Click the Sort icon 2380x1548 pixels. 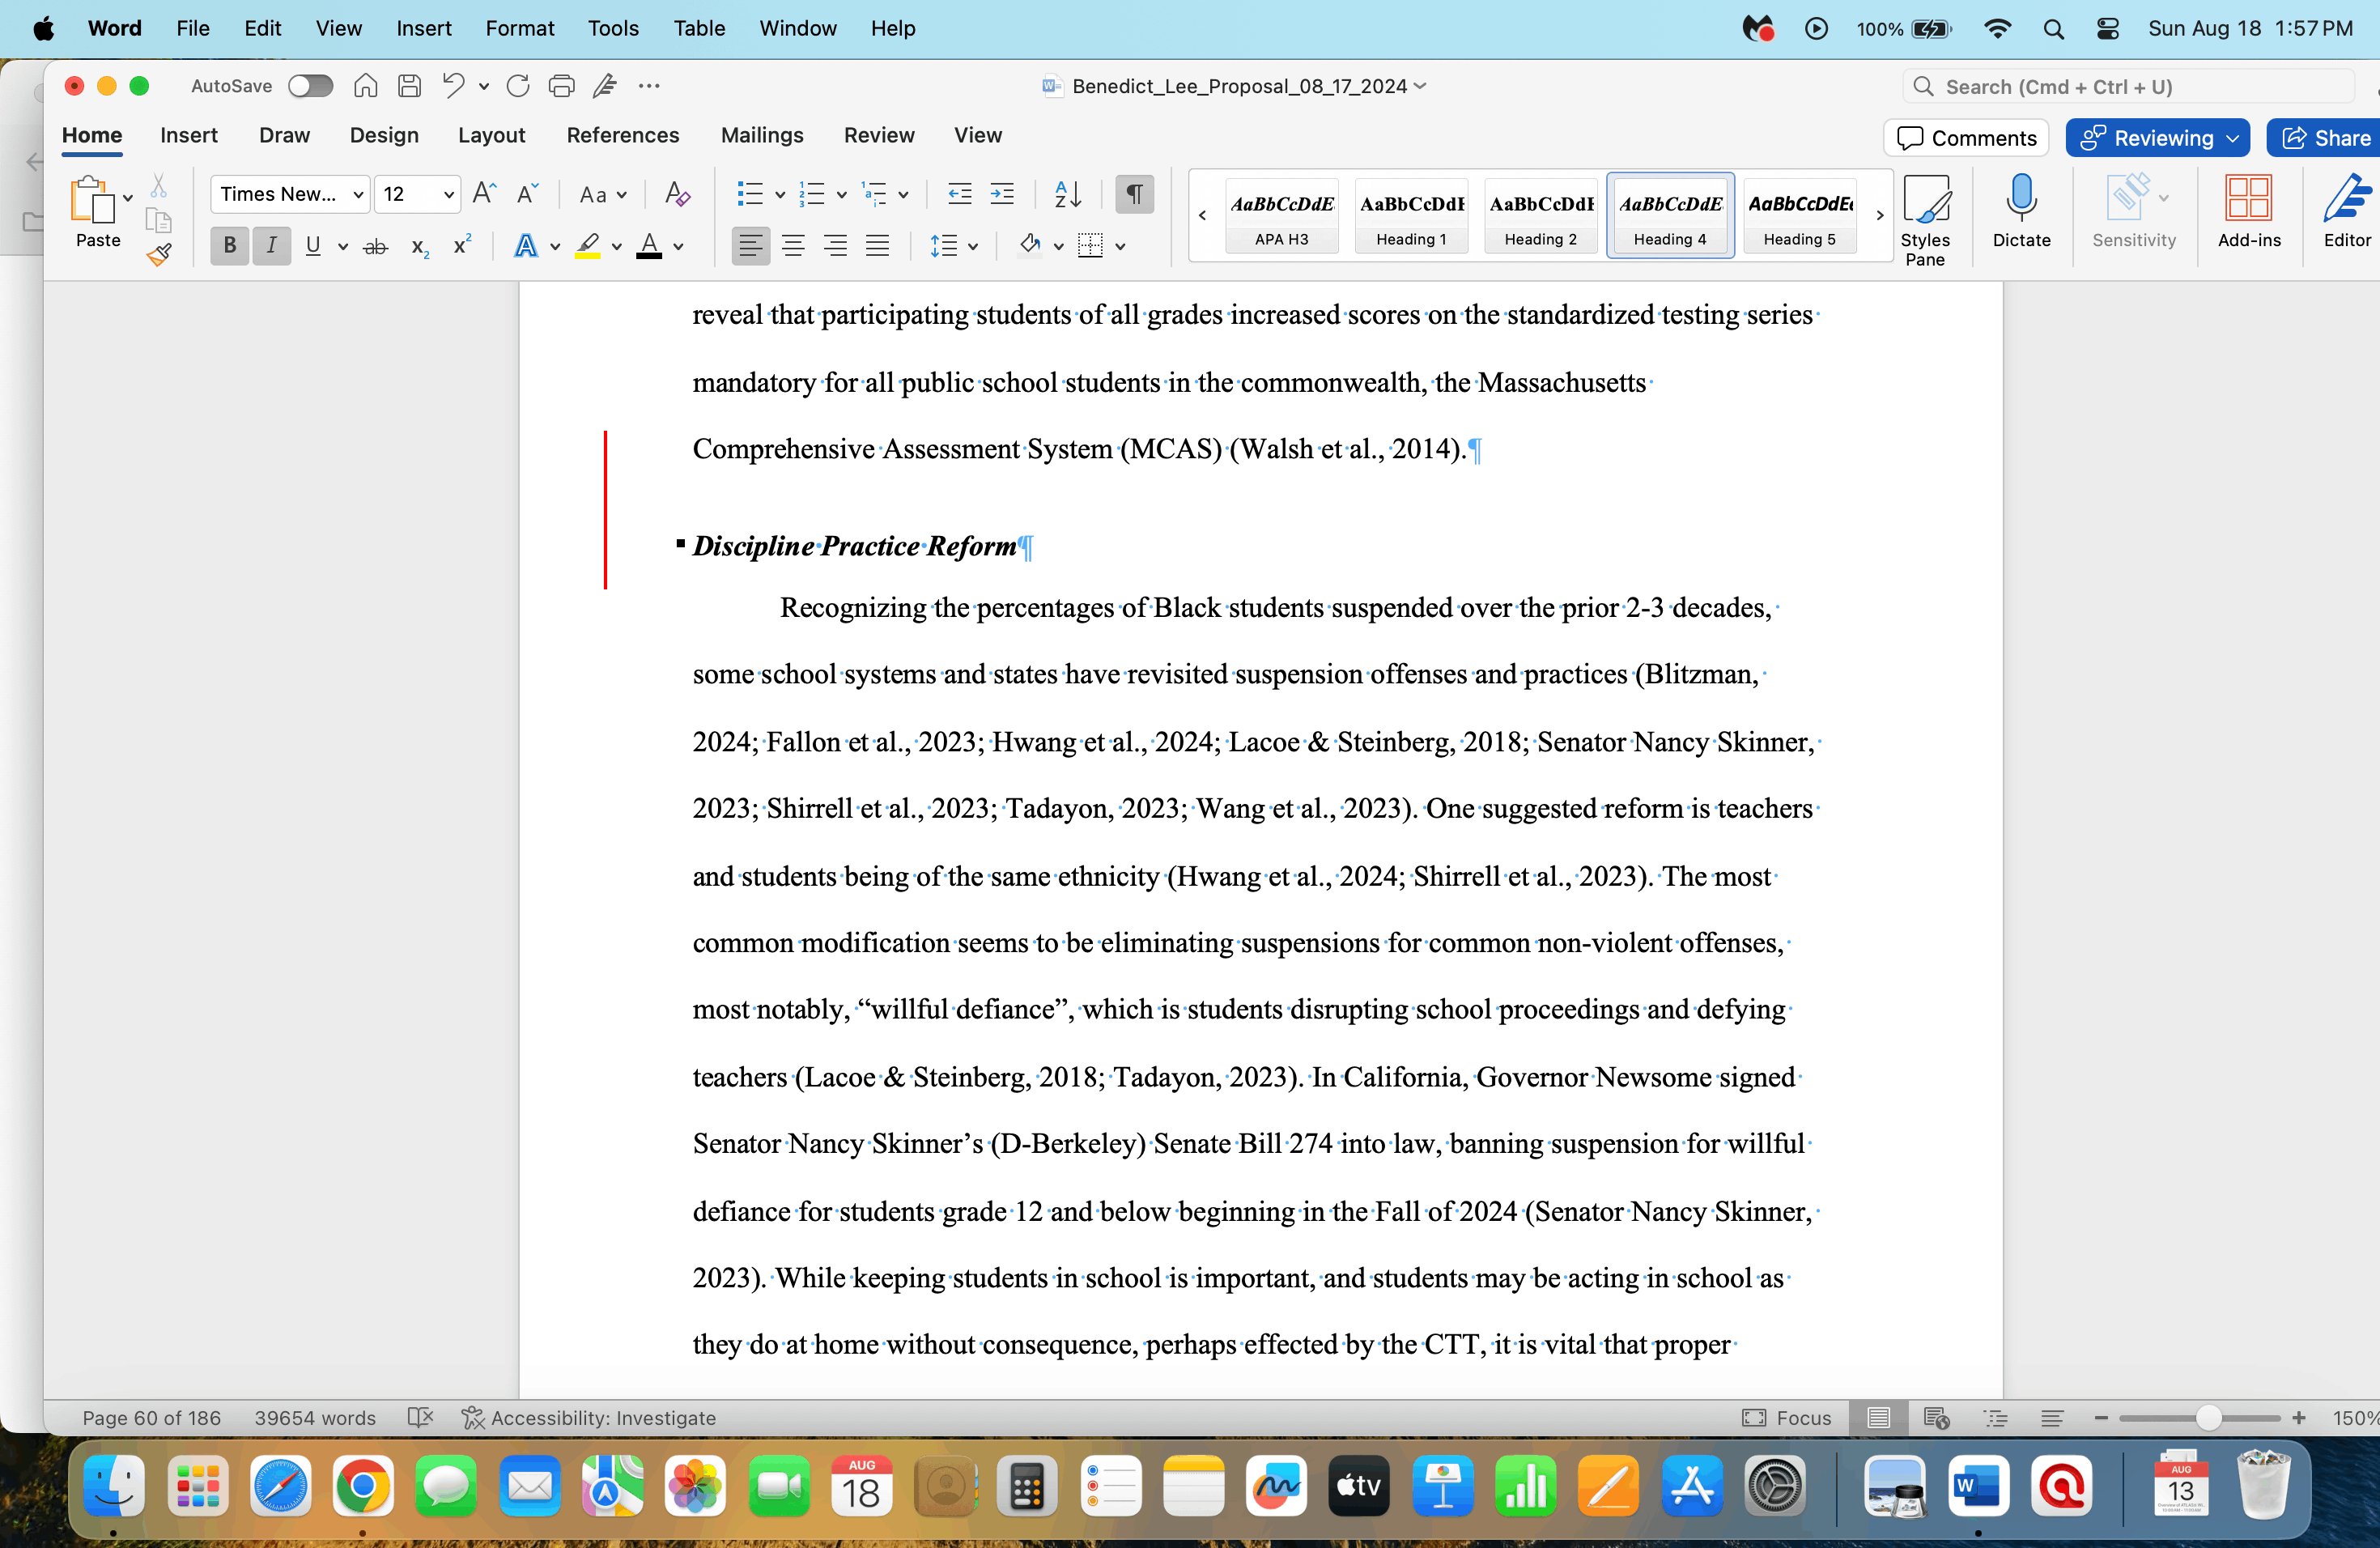pyautogui.click(x=1065, y=194)
